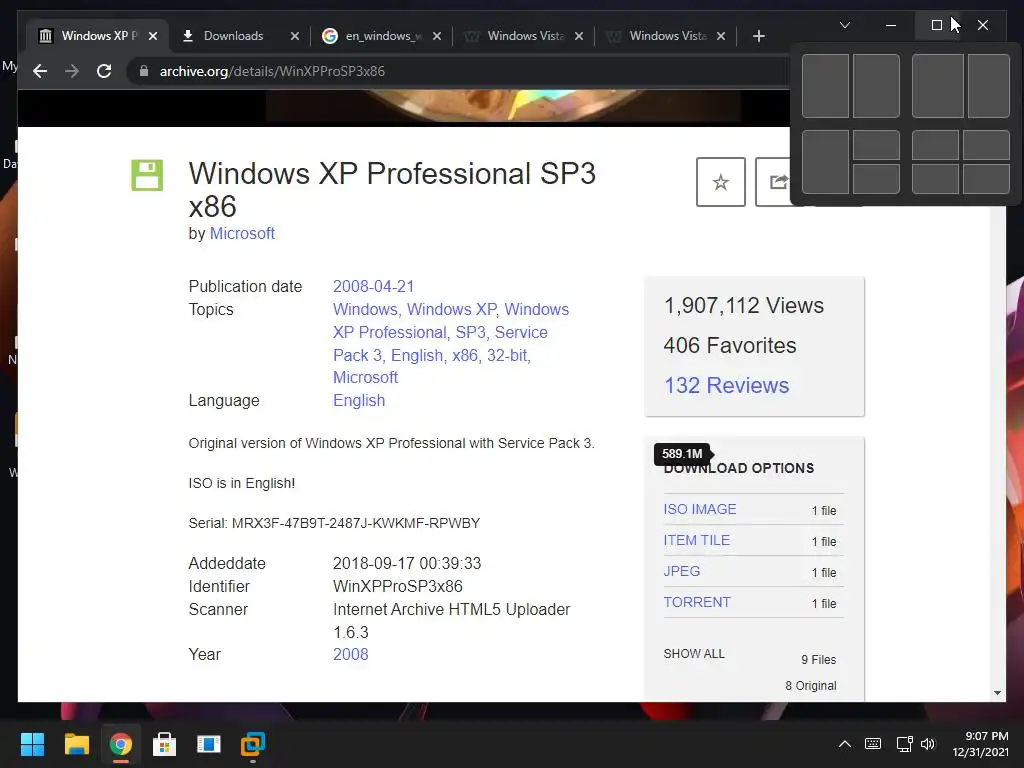Open VMware icon in taskbar
1024x768 pixels.
point(253,744)
